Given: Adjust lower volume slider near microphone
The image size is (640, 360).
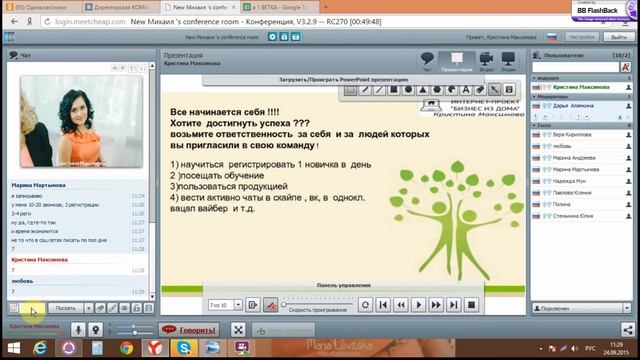Looking at the screenshot, I should pos(134,333).
